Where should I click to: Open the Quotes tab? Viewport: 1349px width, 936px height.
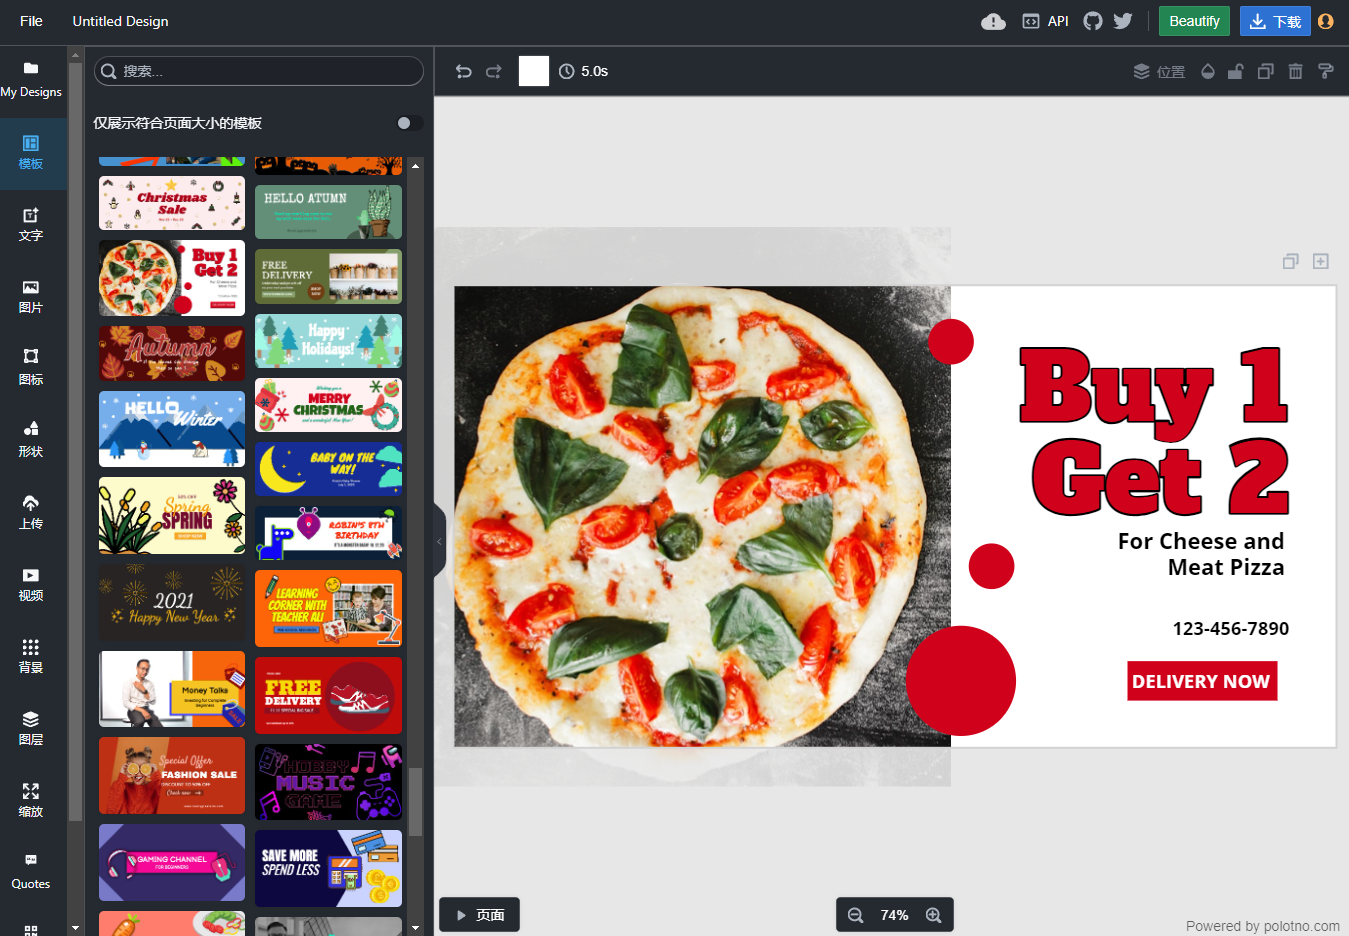31,873
